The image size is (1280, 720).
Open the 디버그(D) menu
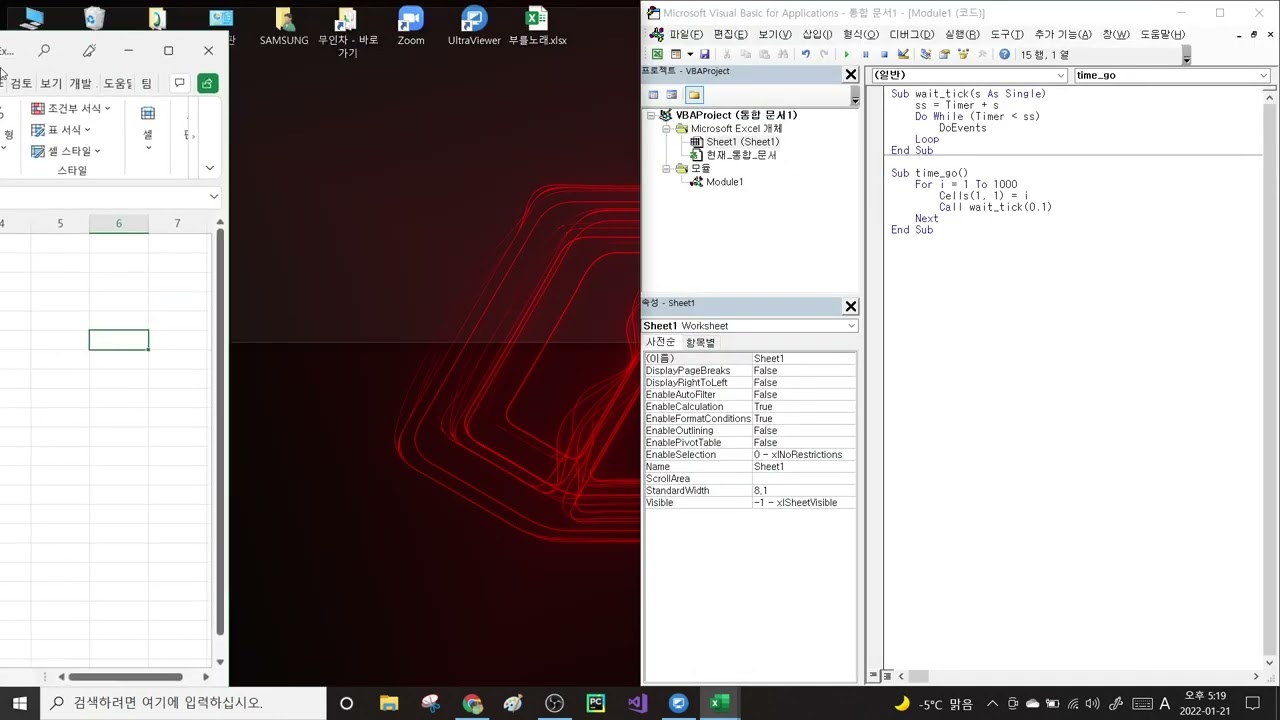[x=911, y=34]
